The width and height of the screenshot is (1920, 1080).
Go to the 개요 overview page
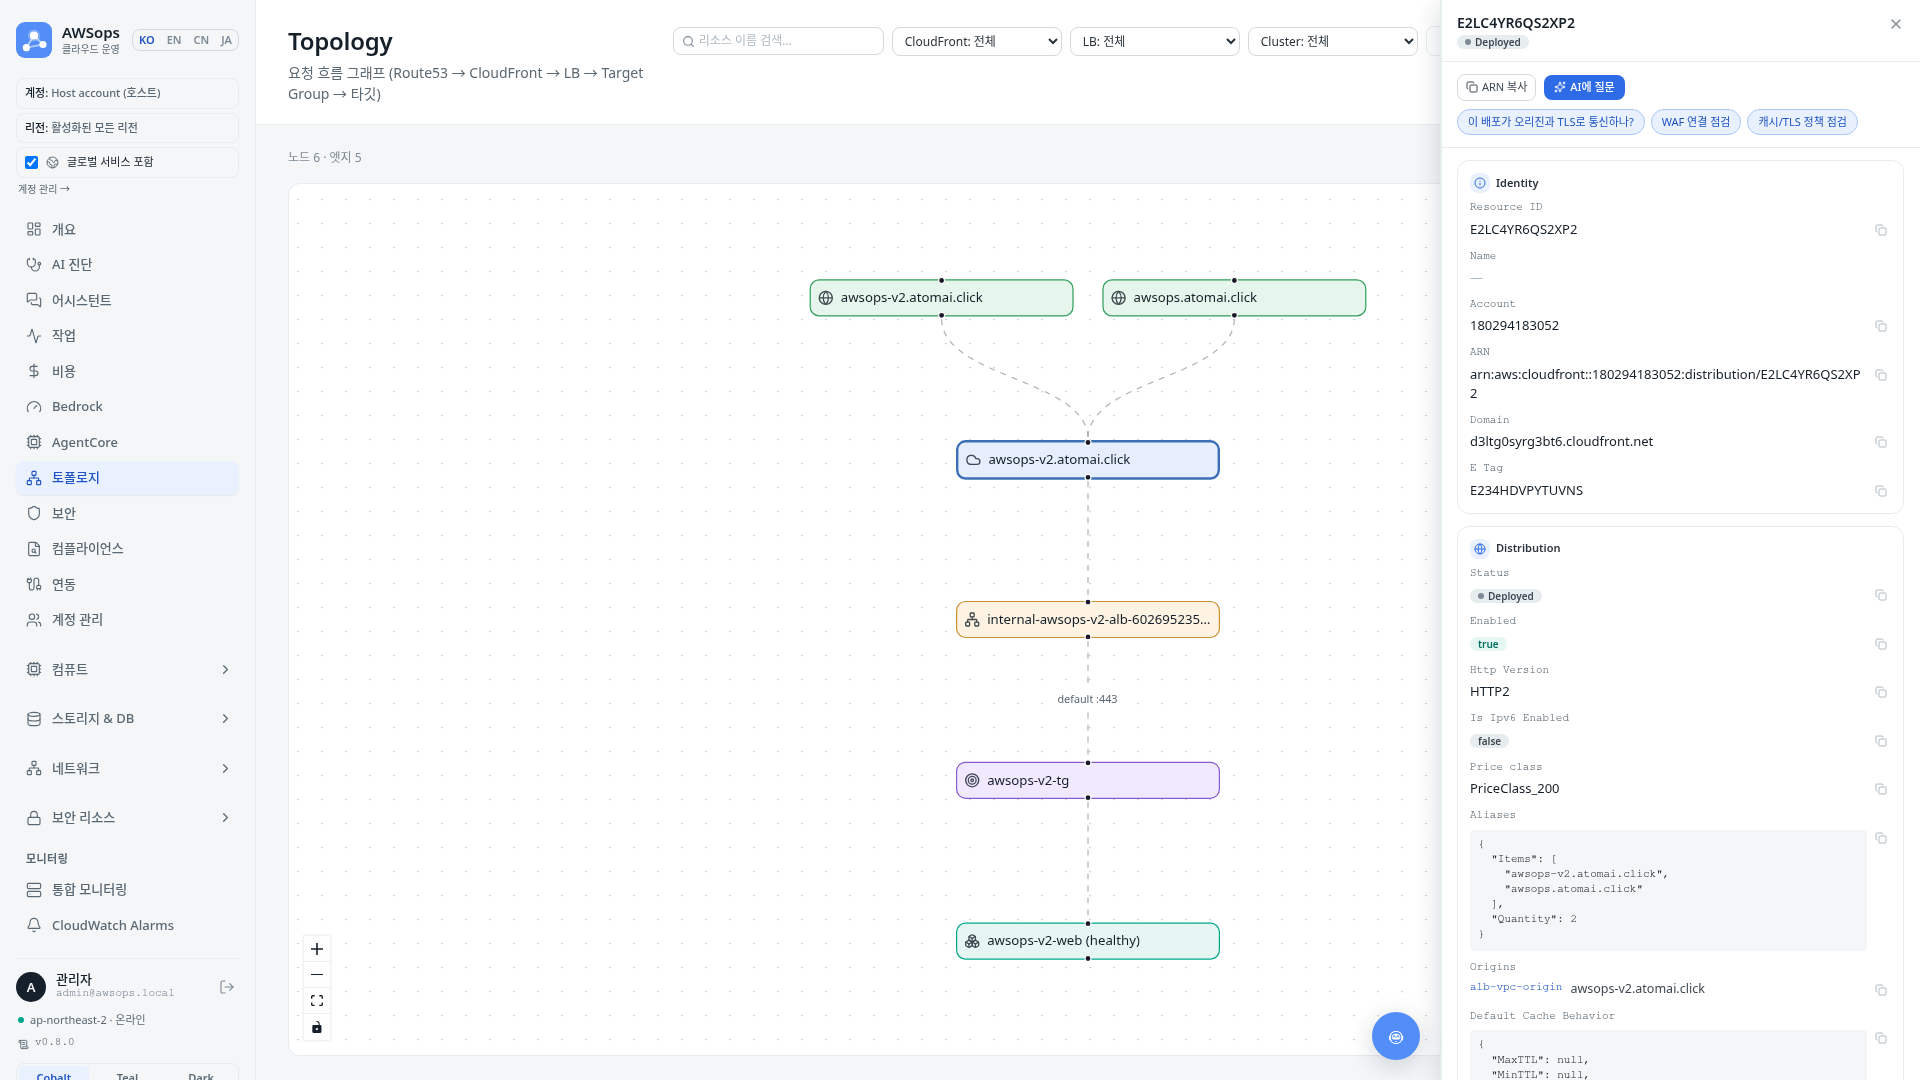pyautogui.click(x=128, y=230)
